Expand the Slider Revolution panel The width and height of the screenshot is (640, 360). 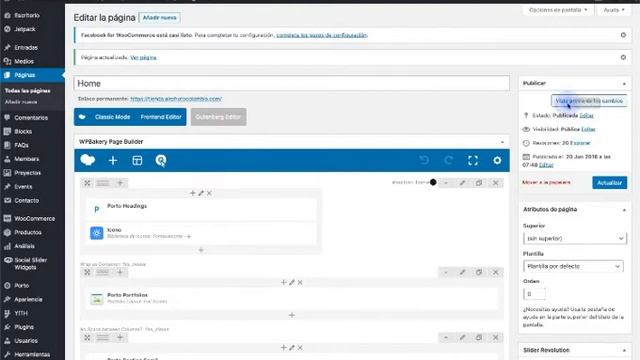coord(624,351)
